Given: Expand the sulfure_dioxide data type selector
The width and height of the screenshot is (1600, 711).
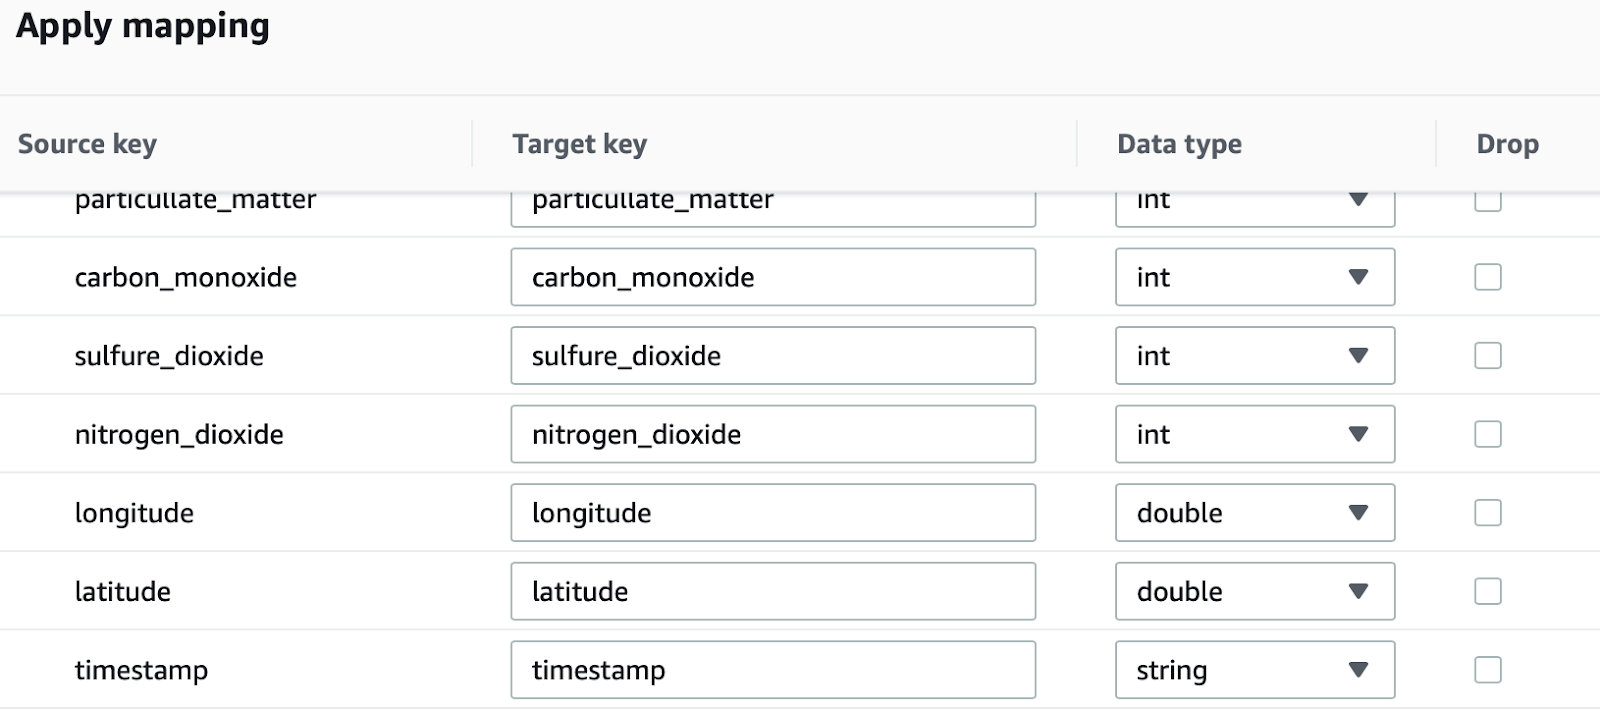Looking at the screenshot, I should 1254,356.
